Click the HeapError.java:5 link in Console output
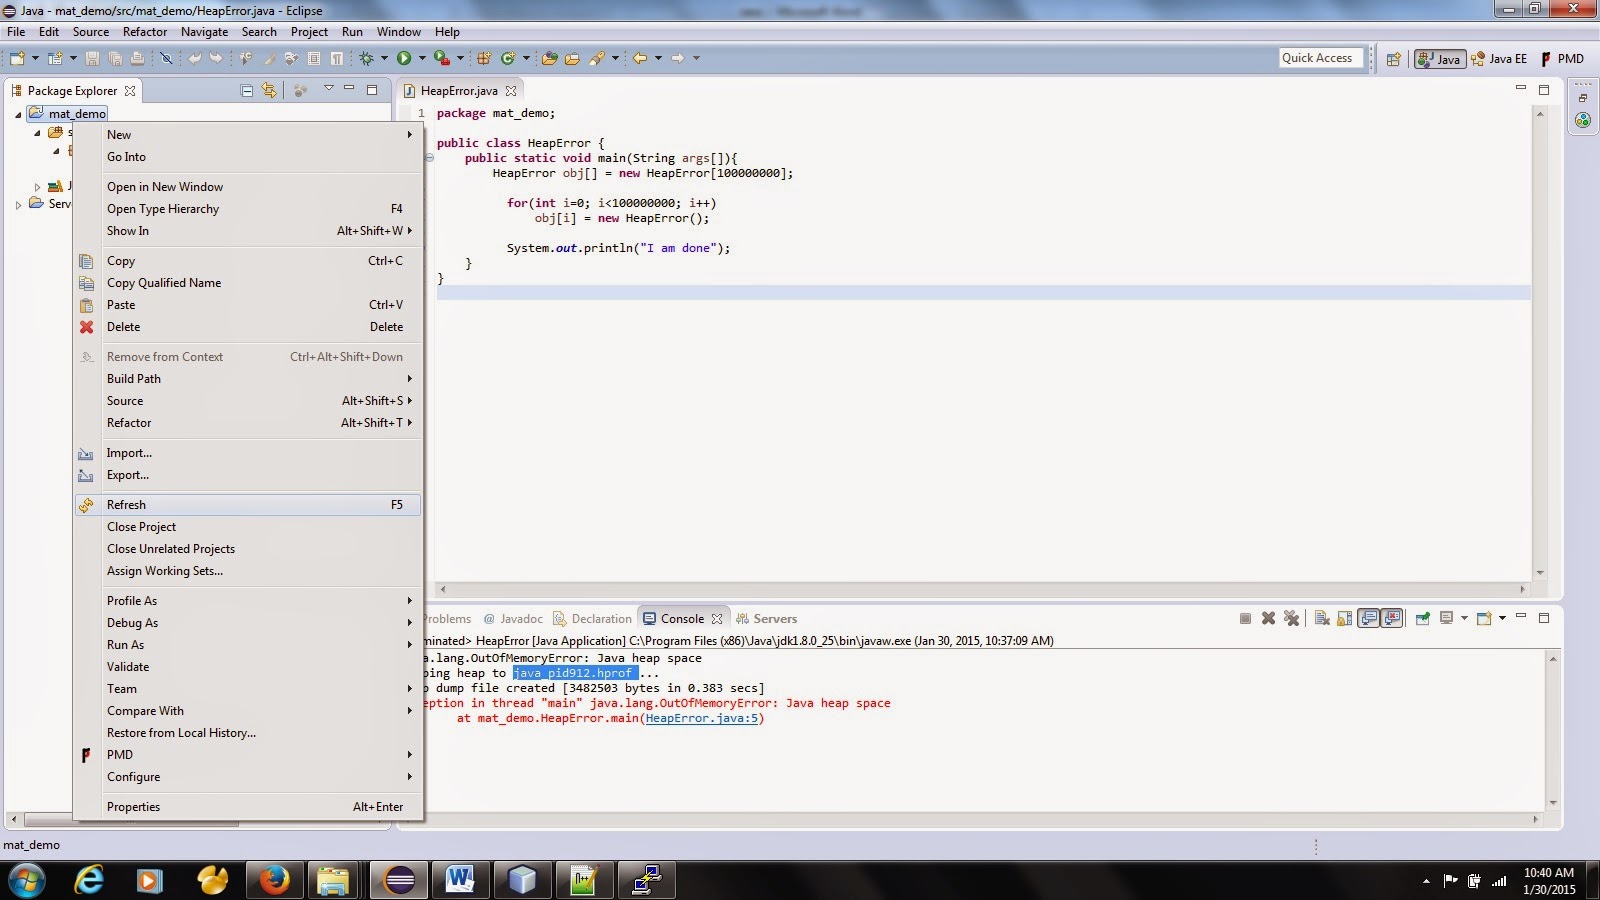The height and width of the screenshot is (900, 1600). (701, 718)
